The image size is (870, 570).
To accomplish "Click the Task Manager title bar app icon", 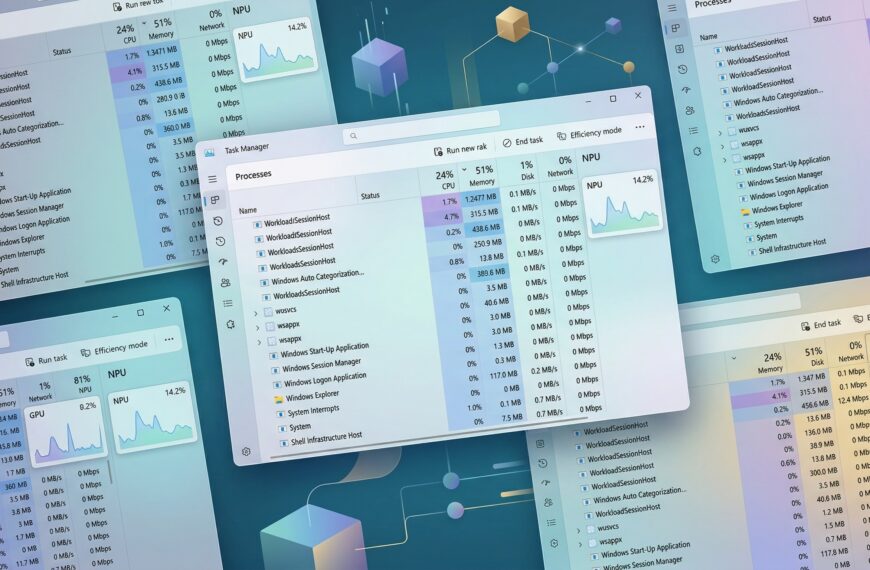I will [210, 152].
